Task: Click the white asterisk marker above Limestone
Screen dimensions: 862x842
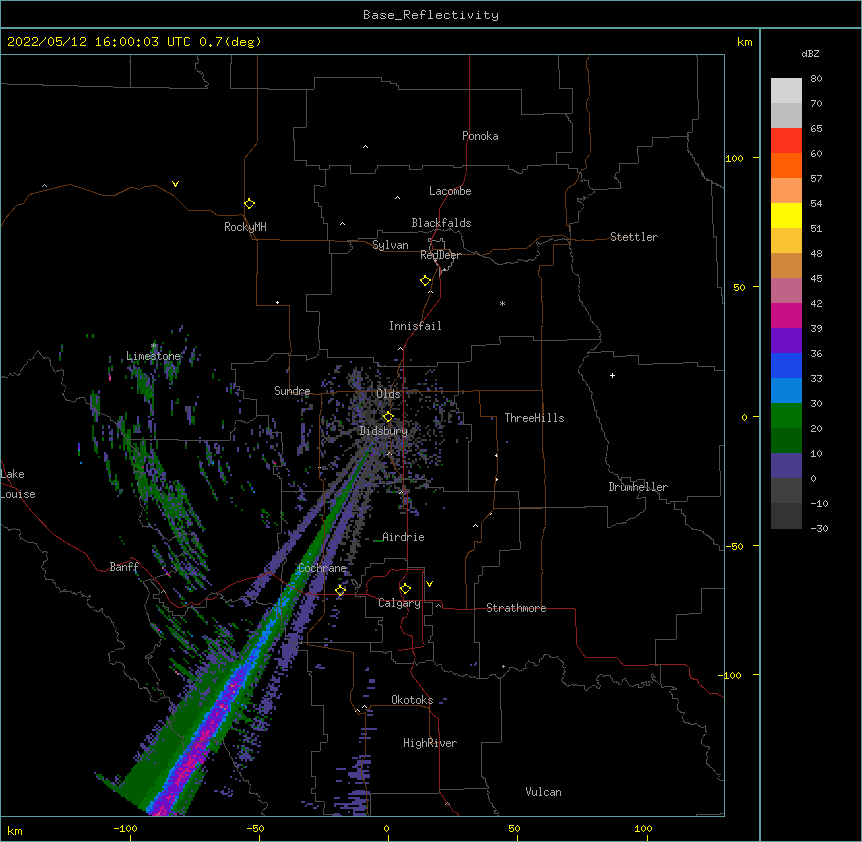Action: point(154,346)
